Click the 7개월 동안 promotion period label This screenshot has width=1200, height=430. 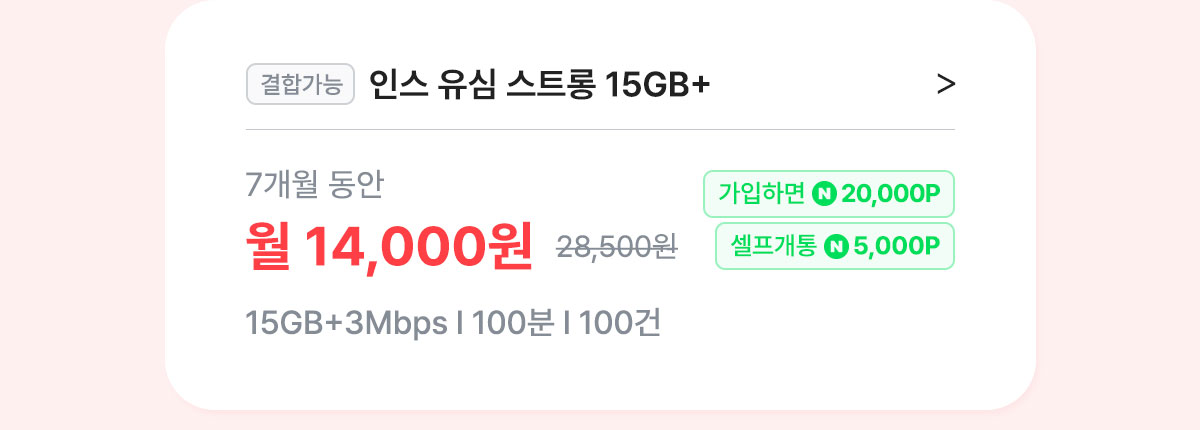pos(315,184)
